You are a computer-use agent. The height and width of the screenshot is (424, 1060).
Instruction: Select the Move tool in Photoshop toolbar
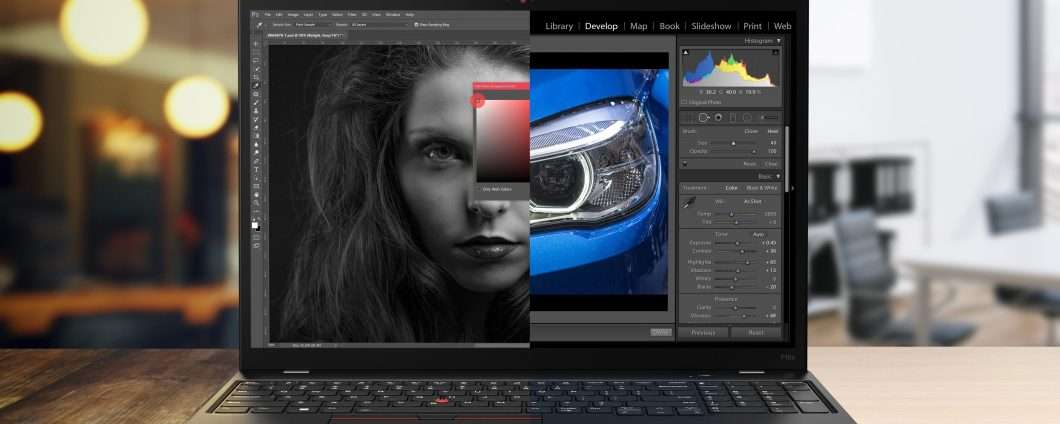tap(256, 44)
